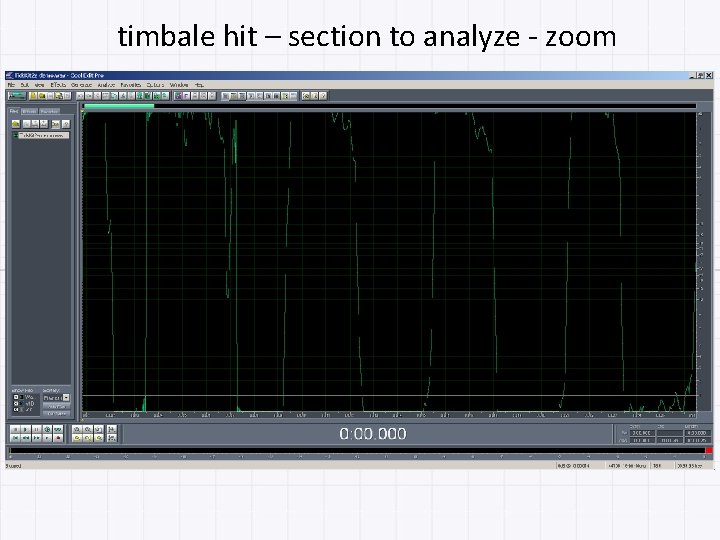Switch to the Effects tab in the left panel
720x540 pixels.
[x=29, y=112]
